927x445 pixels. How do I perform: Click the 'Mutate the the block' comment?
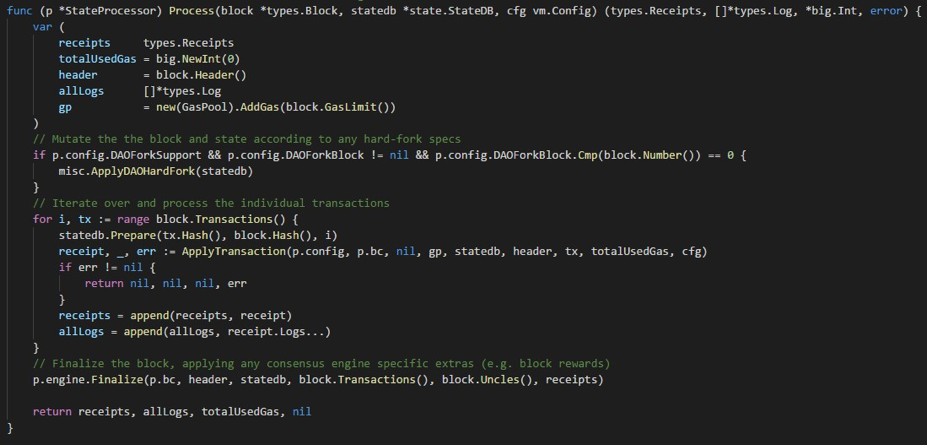pyautogui.click(x=247, y=139)
